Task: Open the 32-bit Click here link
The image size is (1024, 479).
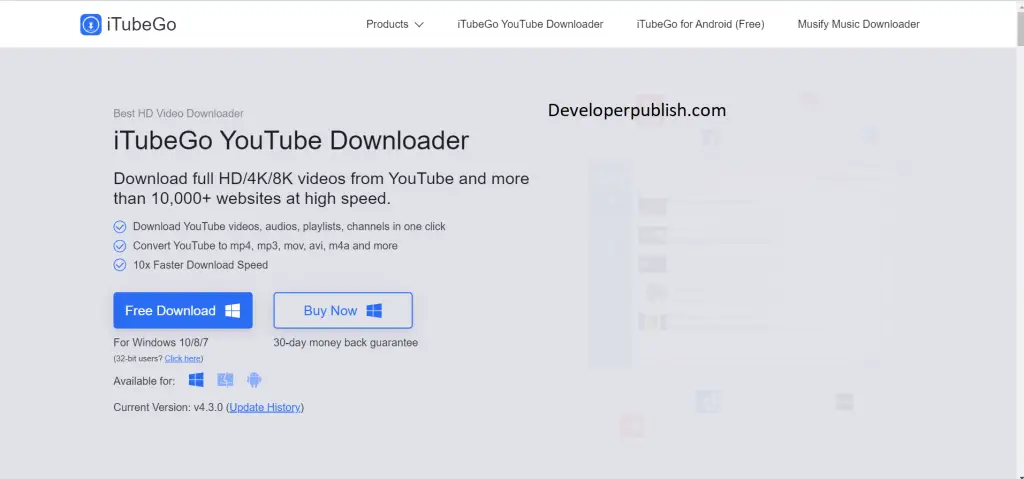Action: pyautogui.click(x=183, y=359)
